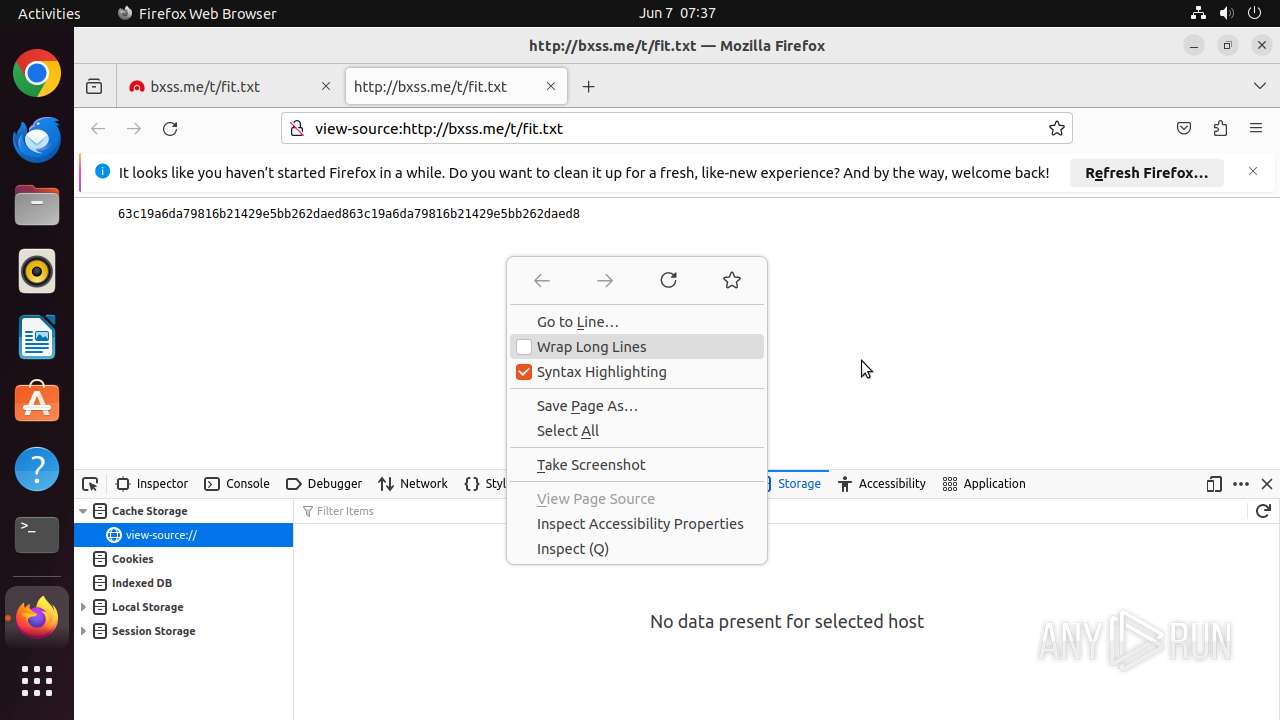Screen dimensions: 1280x720
Task: Click the Refresh Firefox button
Action: pyautogui.click(x=1147, y=173)
